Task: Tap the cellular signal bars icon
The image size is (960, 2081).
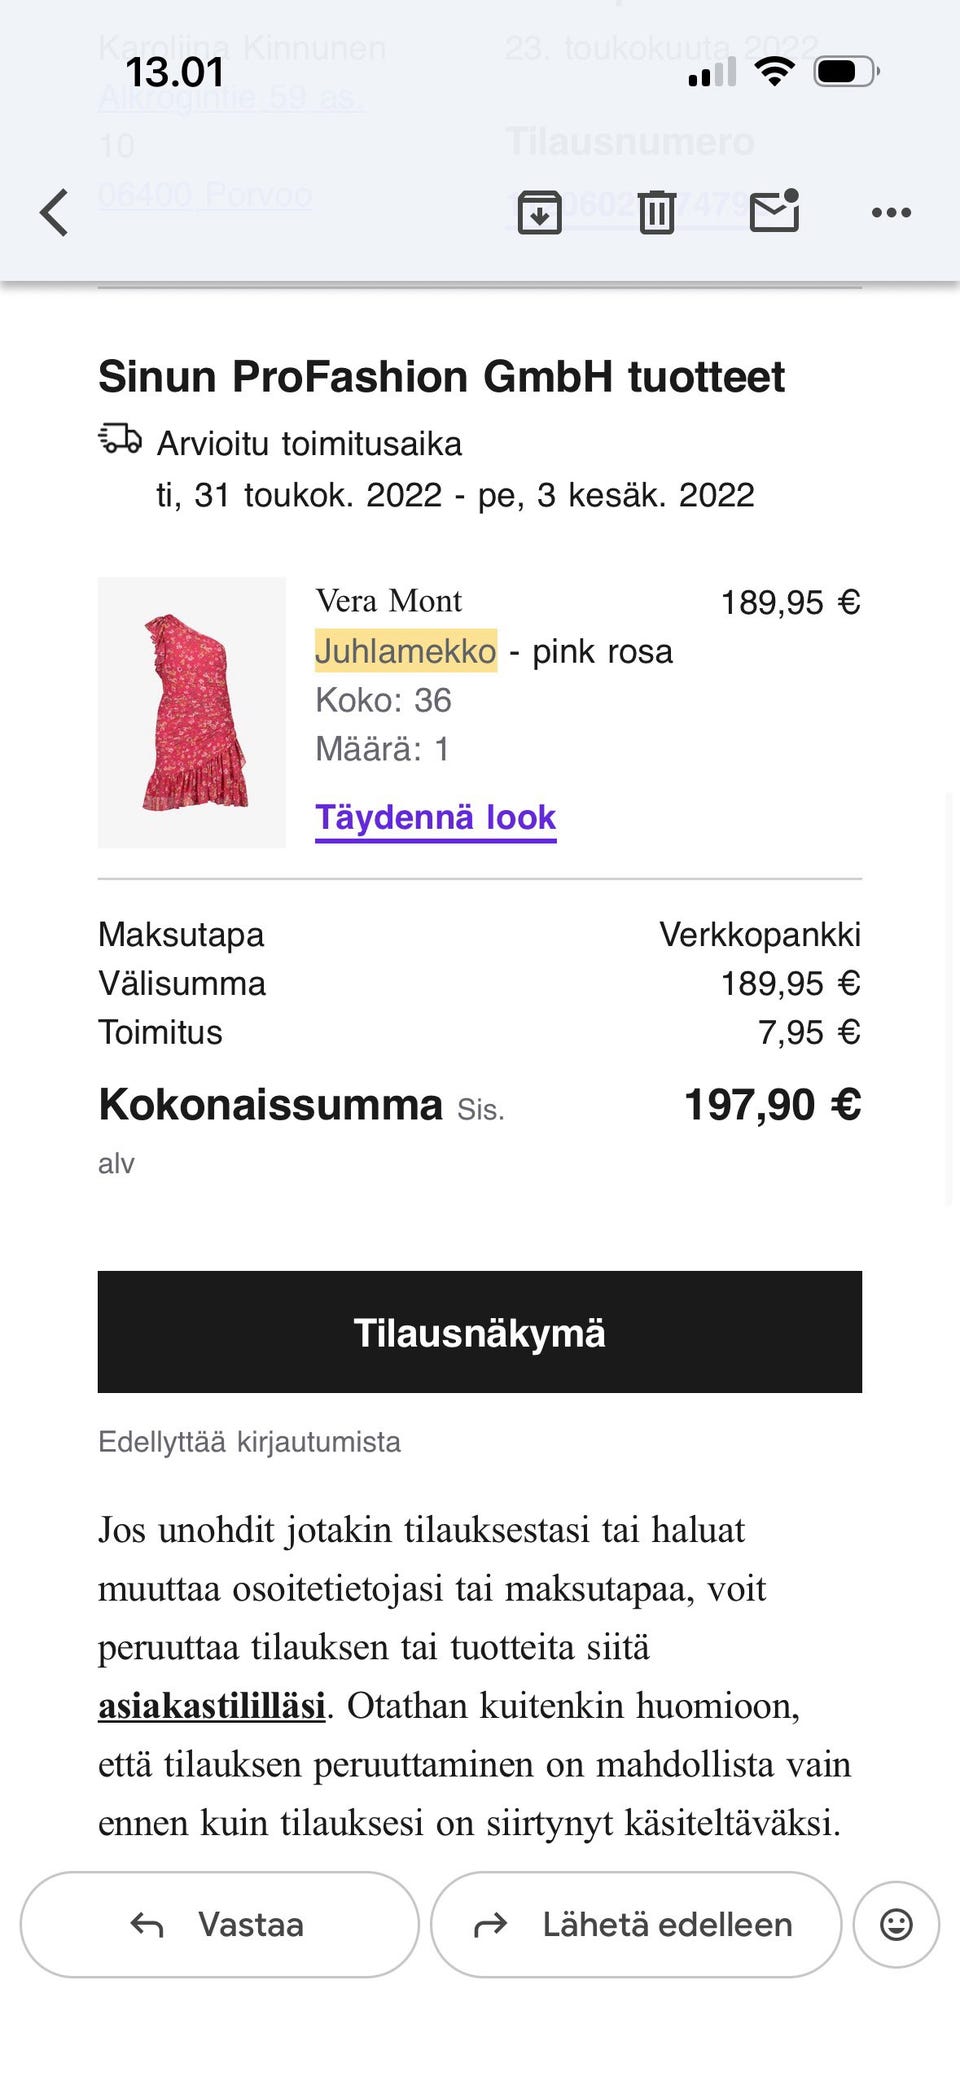Action: (712, 72)
